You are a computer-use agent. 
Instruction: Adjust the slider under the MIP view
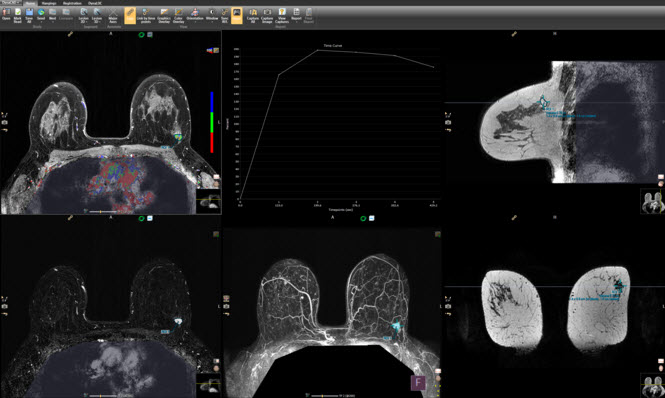(324, 395)
